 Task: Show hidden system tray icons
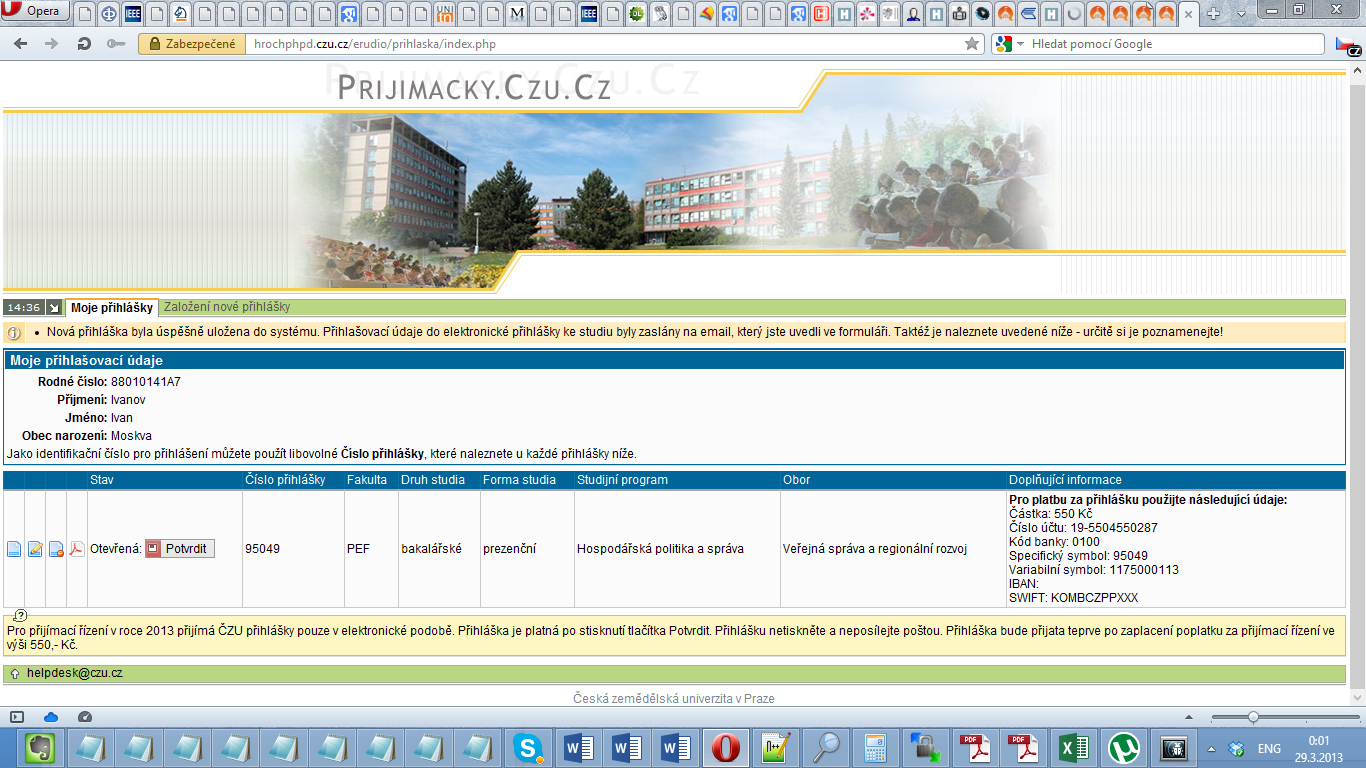(x=1212, y=748)
